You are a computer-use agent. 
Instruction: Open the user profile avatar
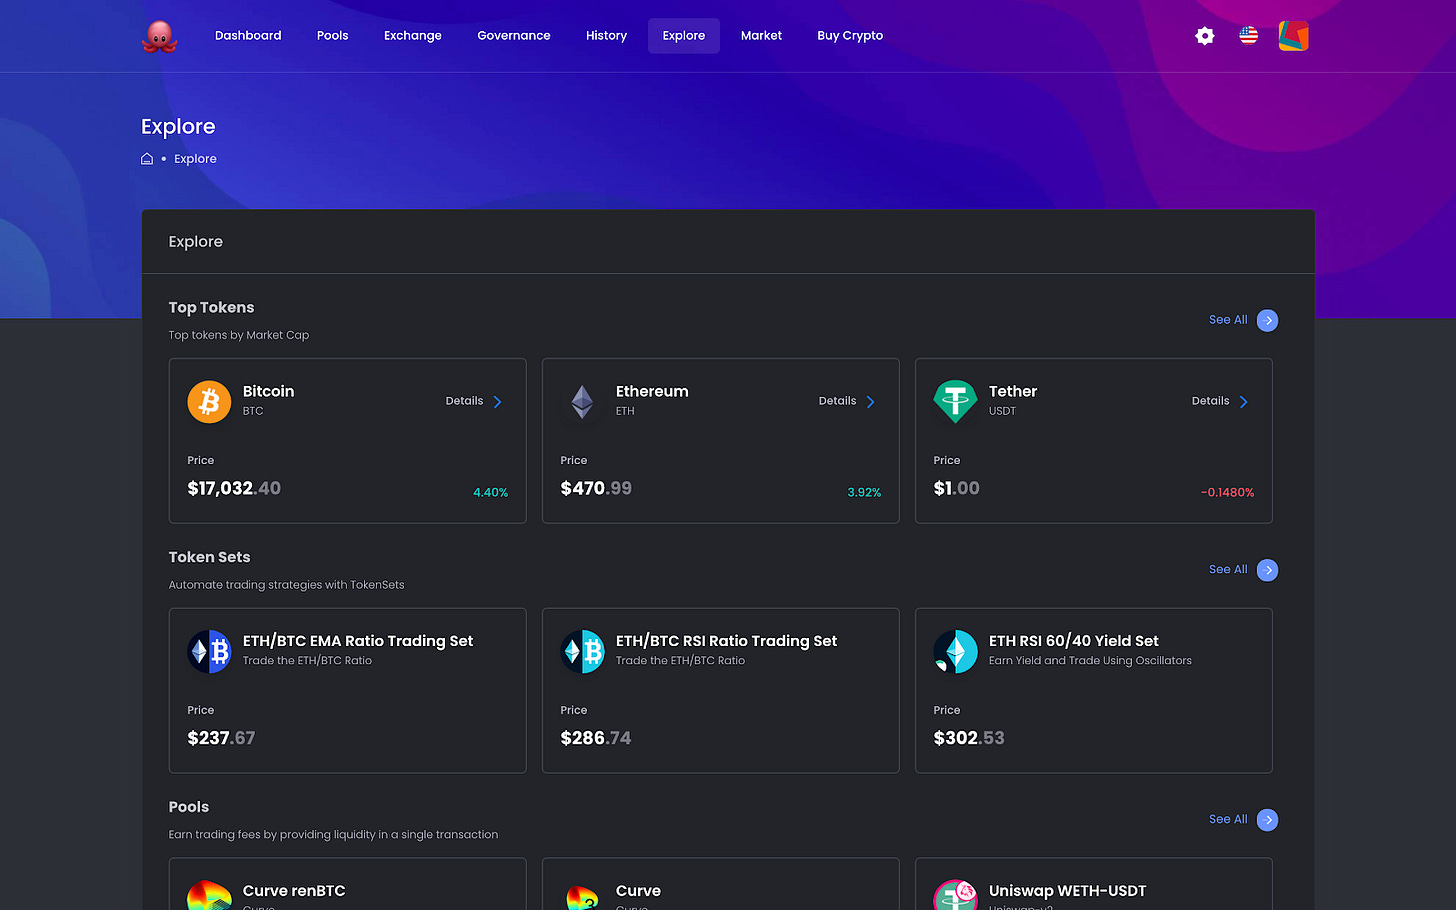(x=1293, y=36)
